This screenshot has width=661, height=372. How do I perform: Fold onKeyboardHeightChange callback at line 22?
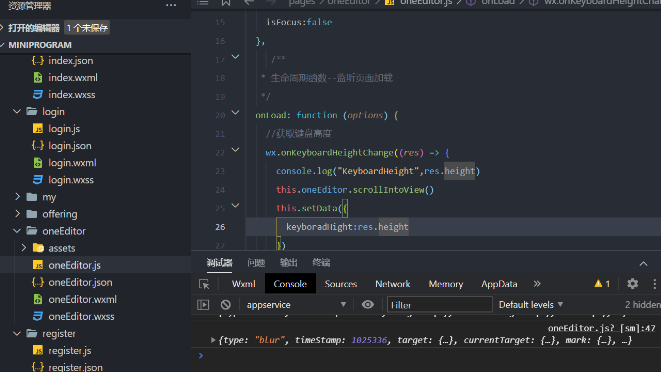point(235,150)
